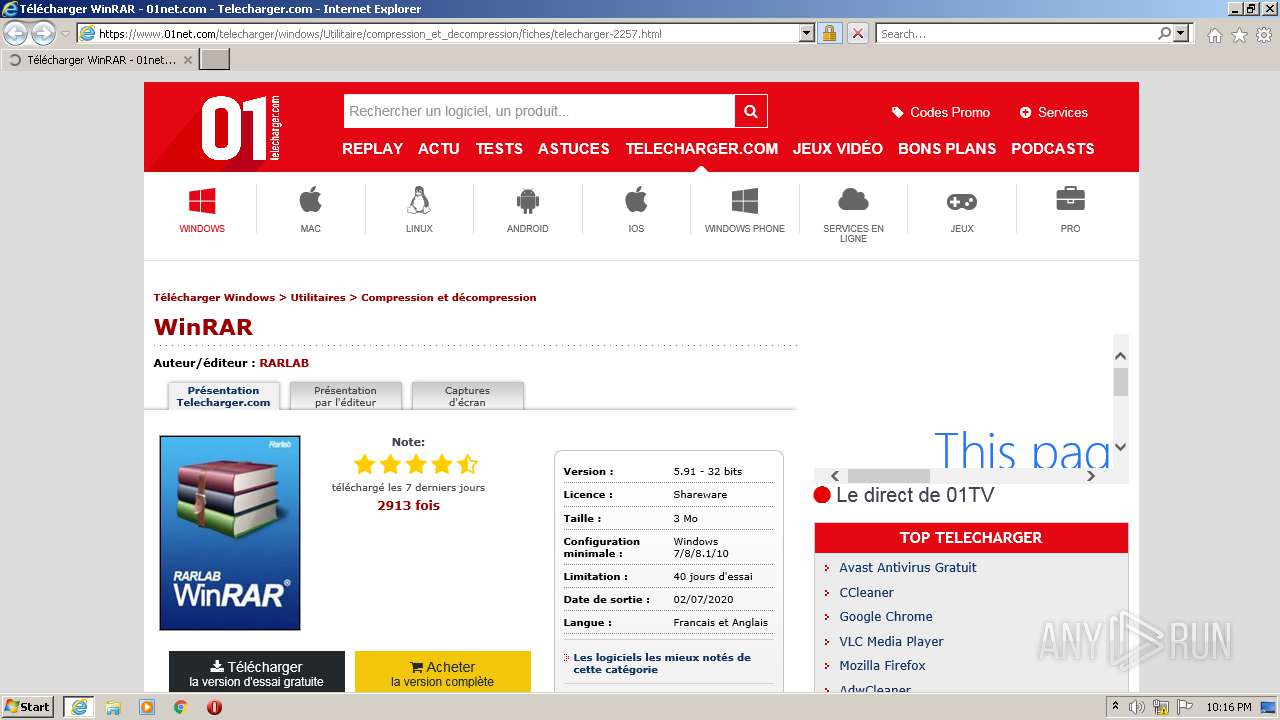This screenshot has height=720, width=1280.
Task: Select the Jeux gamepad icon
Action: point(962,202)
